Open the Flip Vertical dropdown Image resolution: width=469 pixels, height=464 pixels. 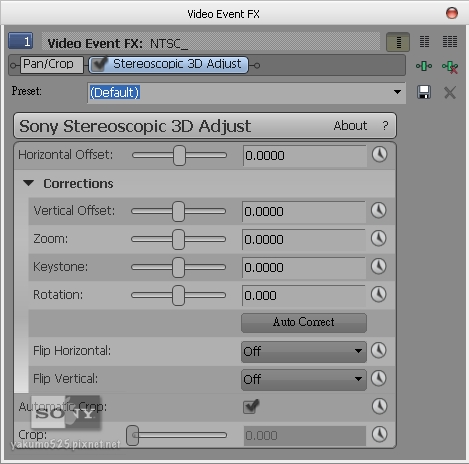tap(304, 379)
